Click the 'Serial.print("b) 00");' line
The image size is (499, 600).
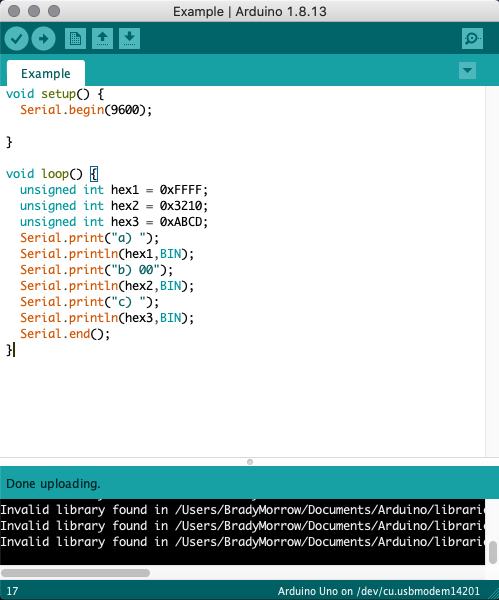96,271
